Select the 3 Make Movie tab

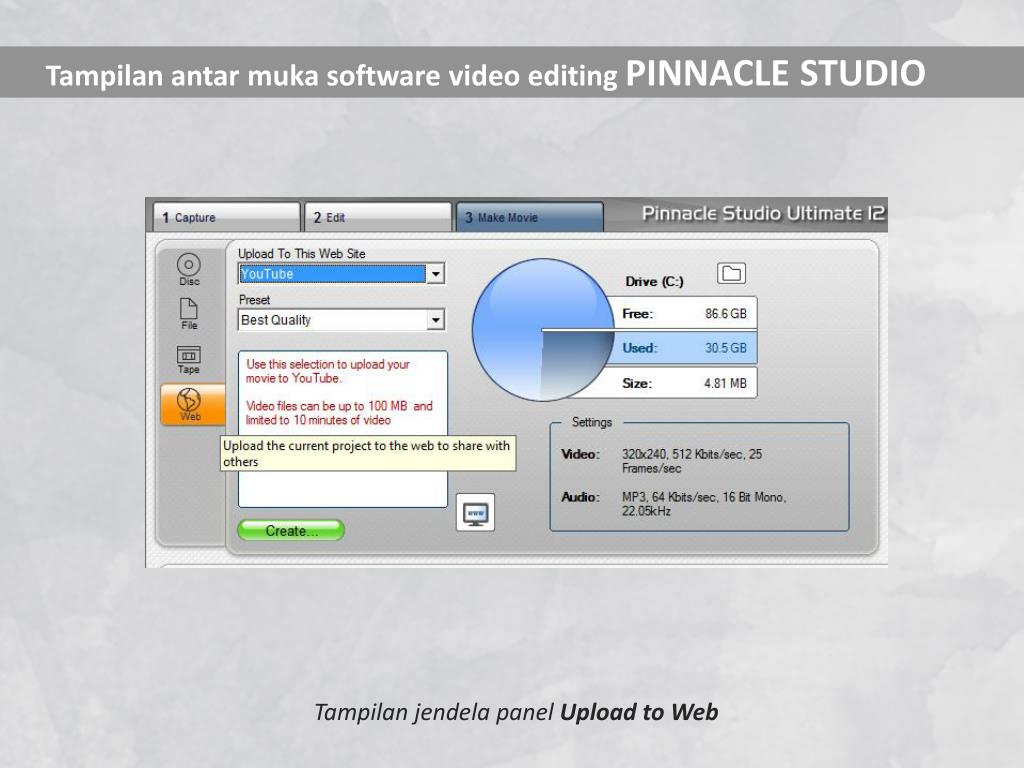(x=529, y=217)
